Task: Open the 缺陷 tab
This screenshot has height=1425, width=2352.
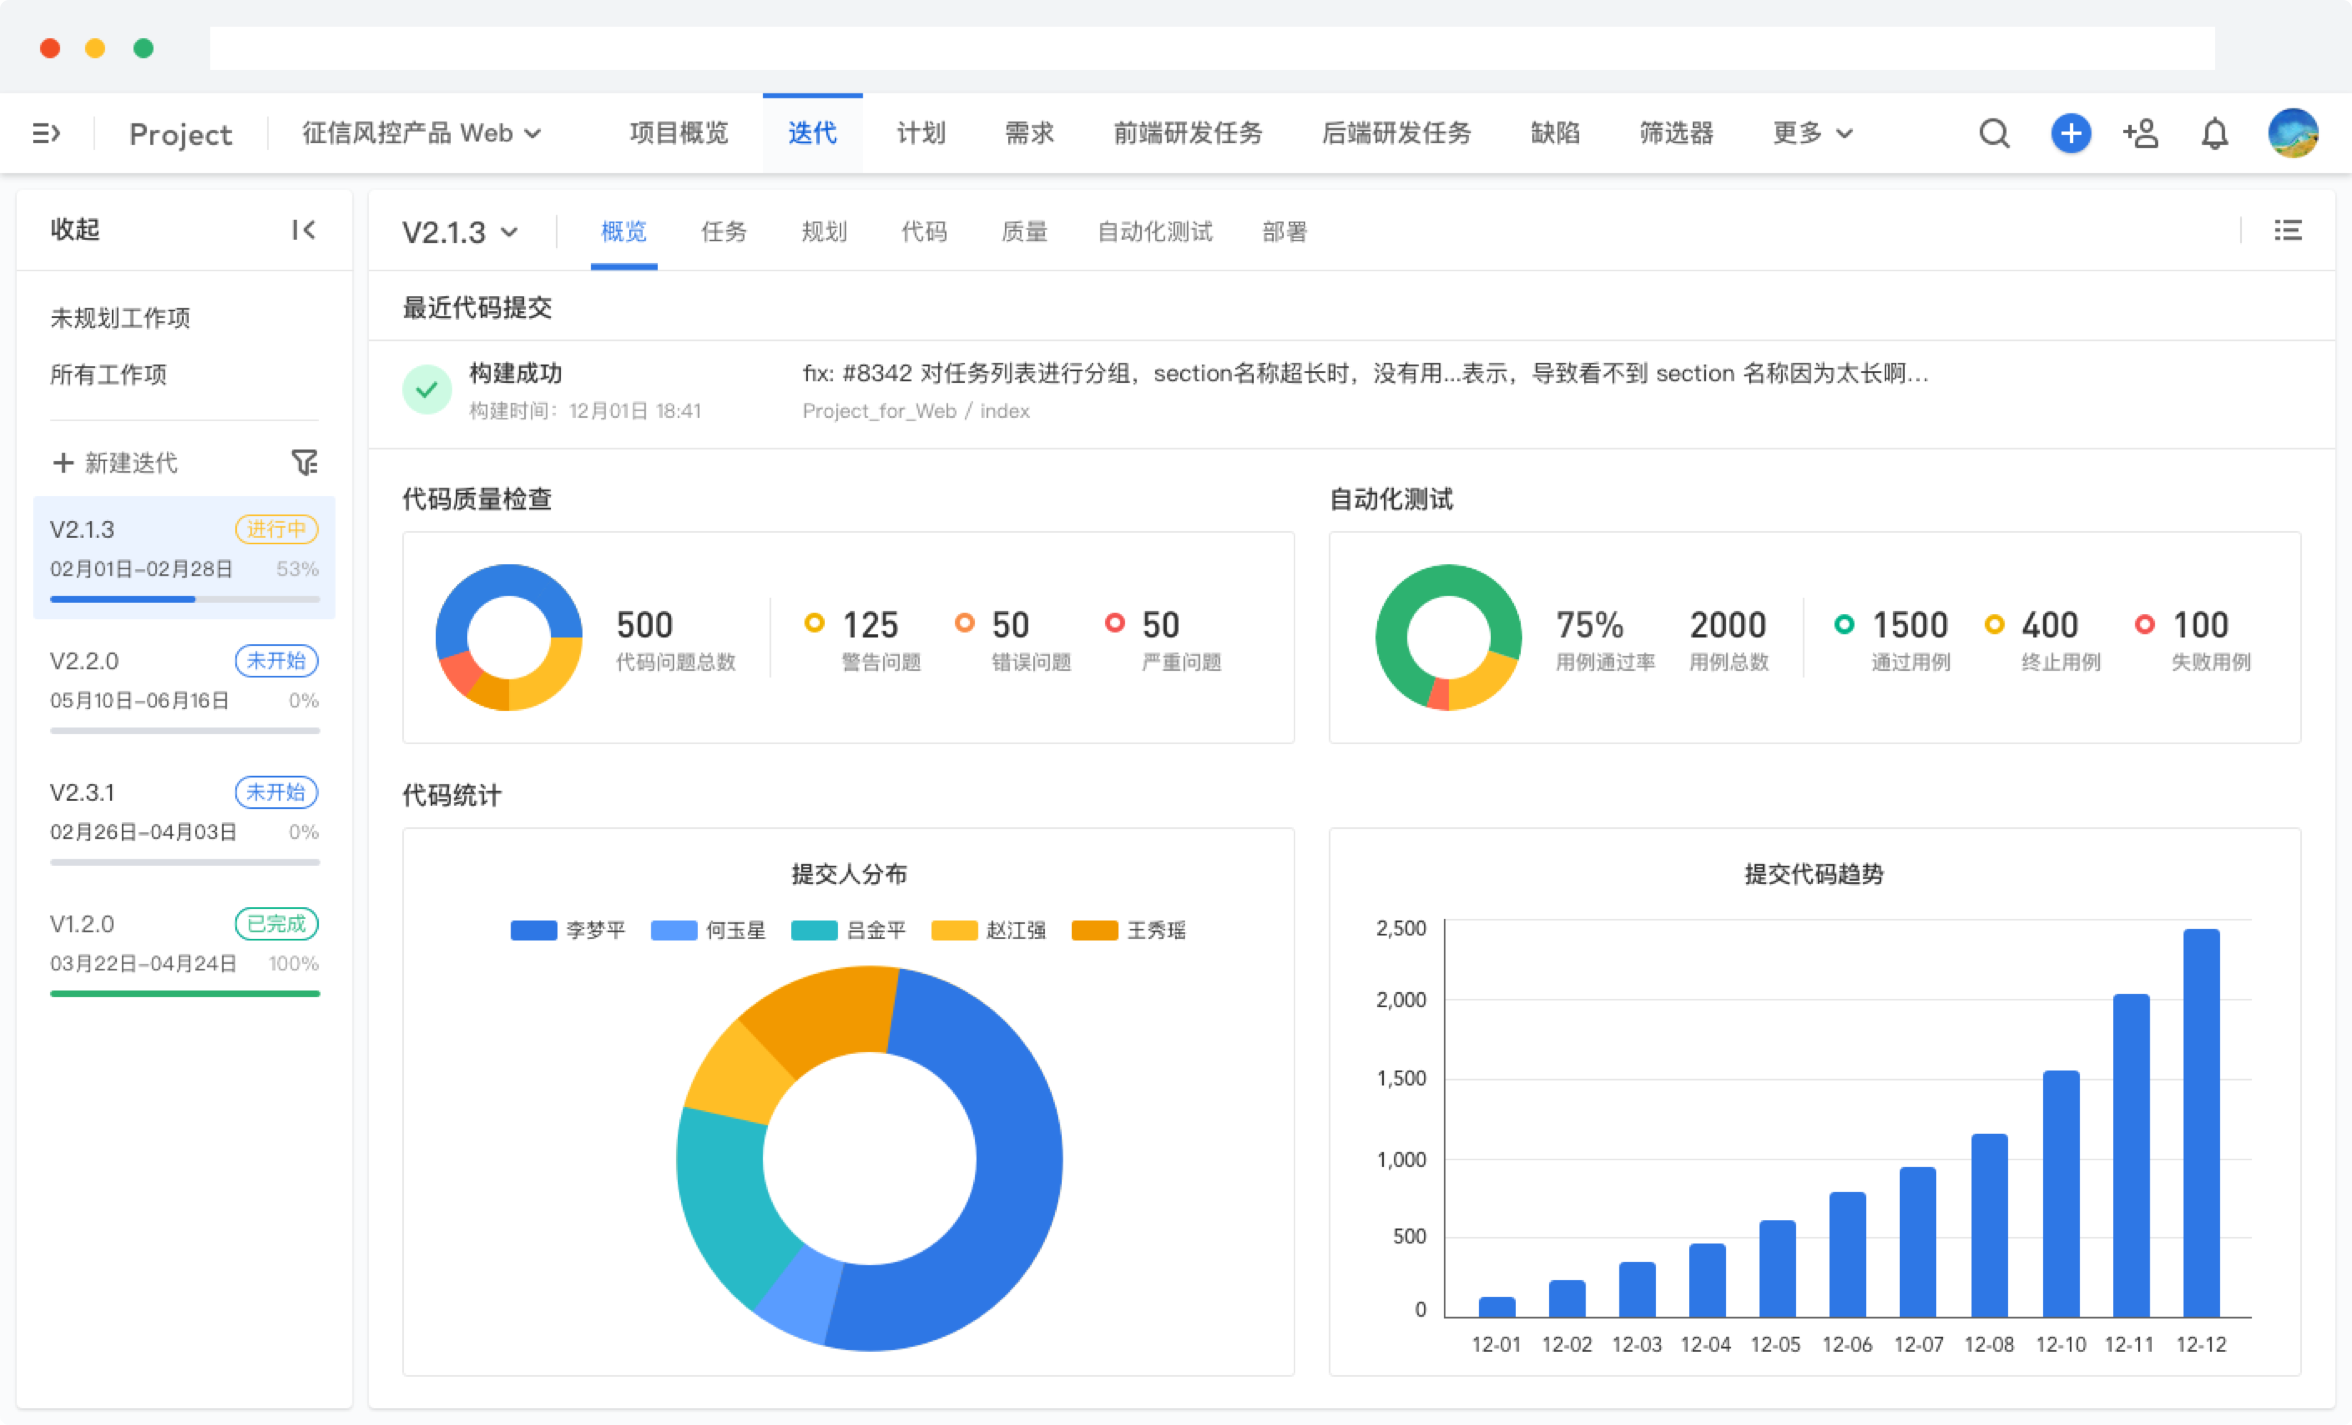Action: pos(1555,133)
